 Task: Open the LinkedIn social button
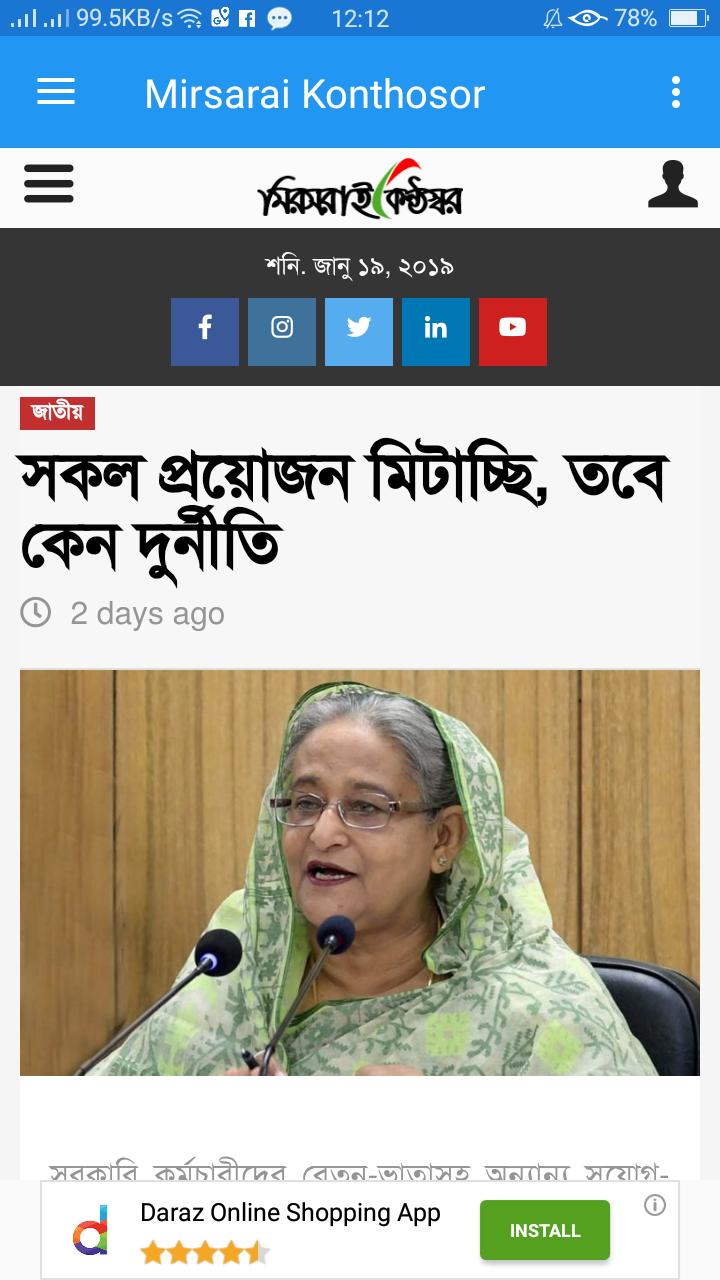tap(436, 332)
